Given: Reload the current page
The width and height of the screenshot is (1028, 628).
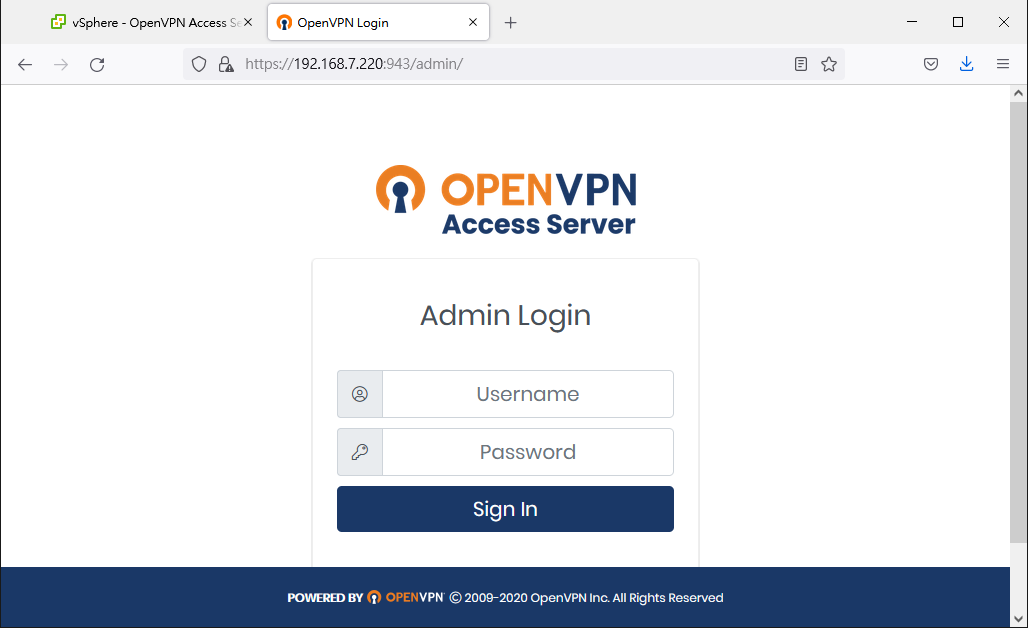Looking at the screenshot, I should tap(97, 64).
